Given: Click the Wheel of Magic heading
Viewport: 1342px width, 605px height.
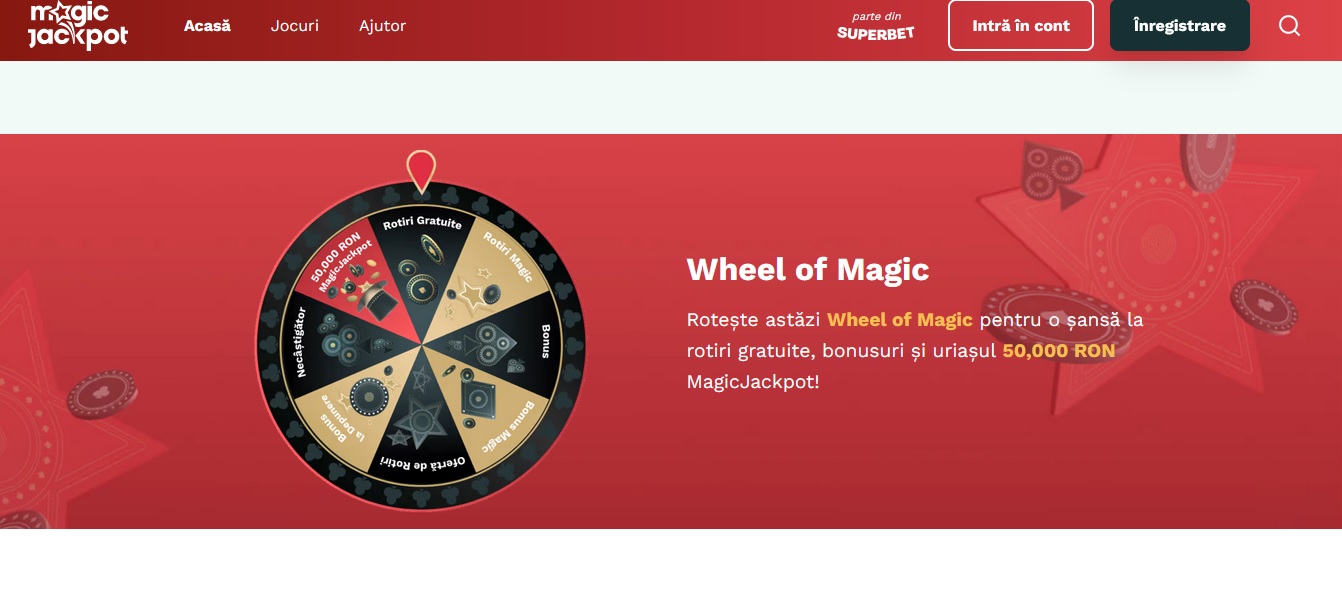Looking at the screenshot, I should tap(808, 269).
